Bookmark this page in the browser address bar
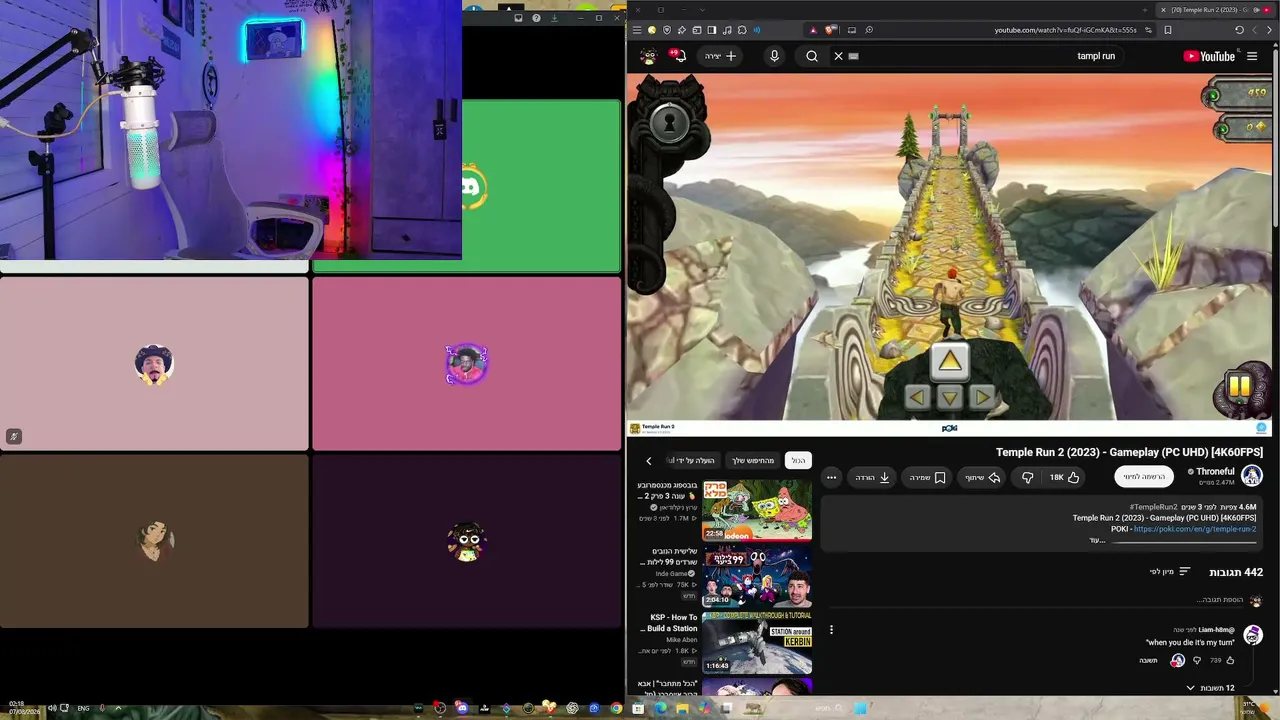 tap(1168, 30)
